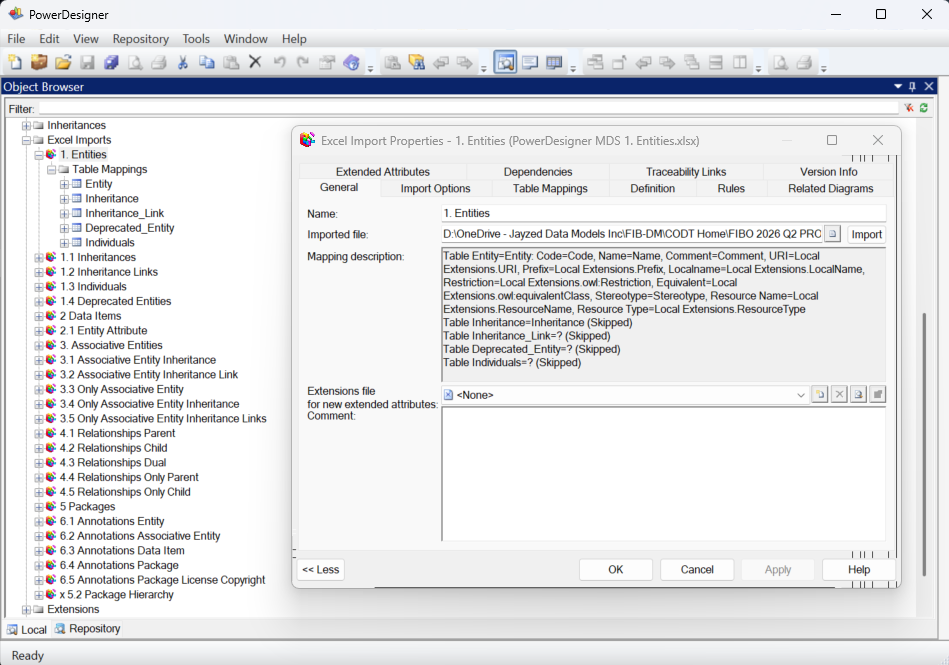The width and height of the screenshot is (949, 665).
Task: Click the grayed Apply button
Action: tap(778, 569)
